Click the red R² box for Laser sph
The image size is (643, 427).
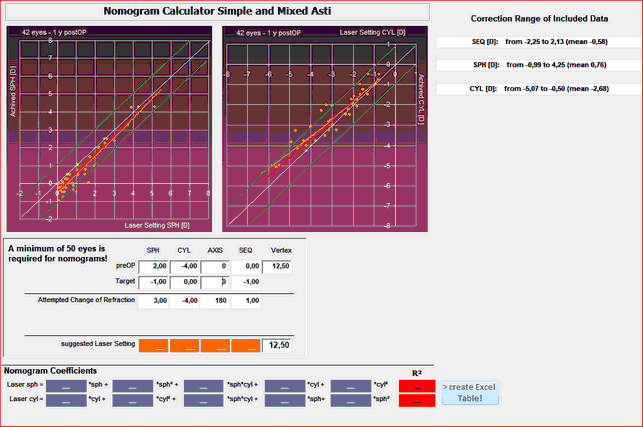(x=416, y=385)
